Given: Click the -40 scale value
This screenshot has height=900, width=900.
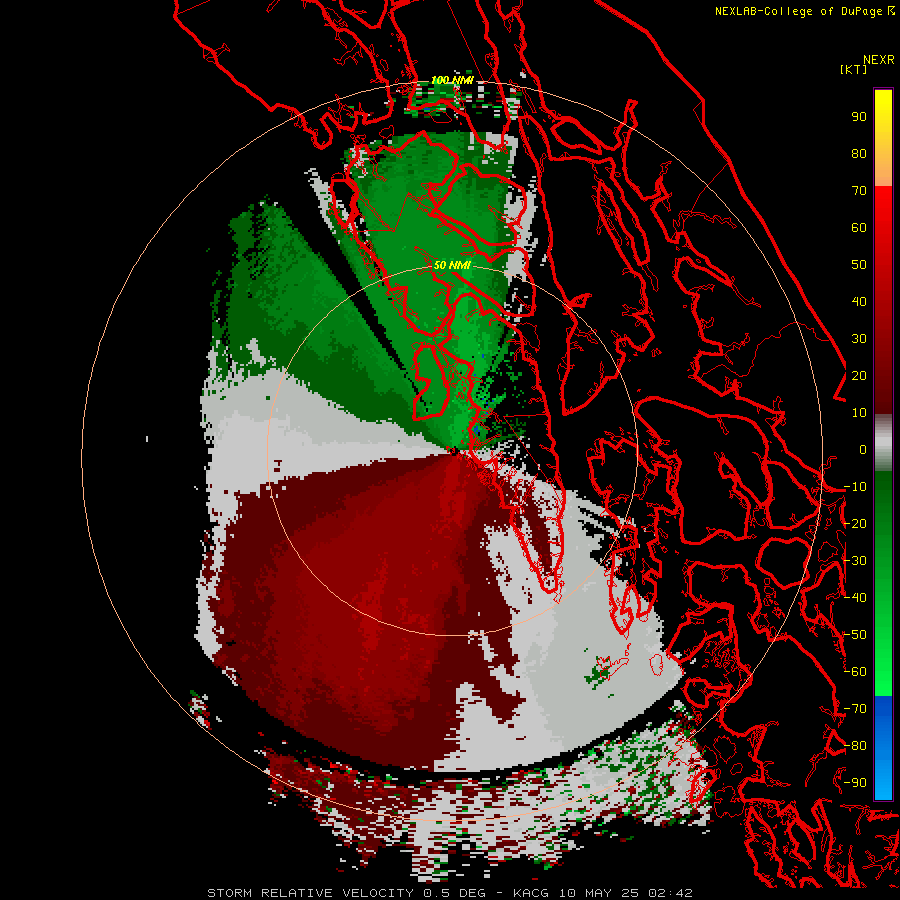Looking at the screenshot, I should (855, 598).
